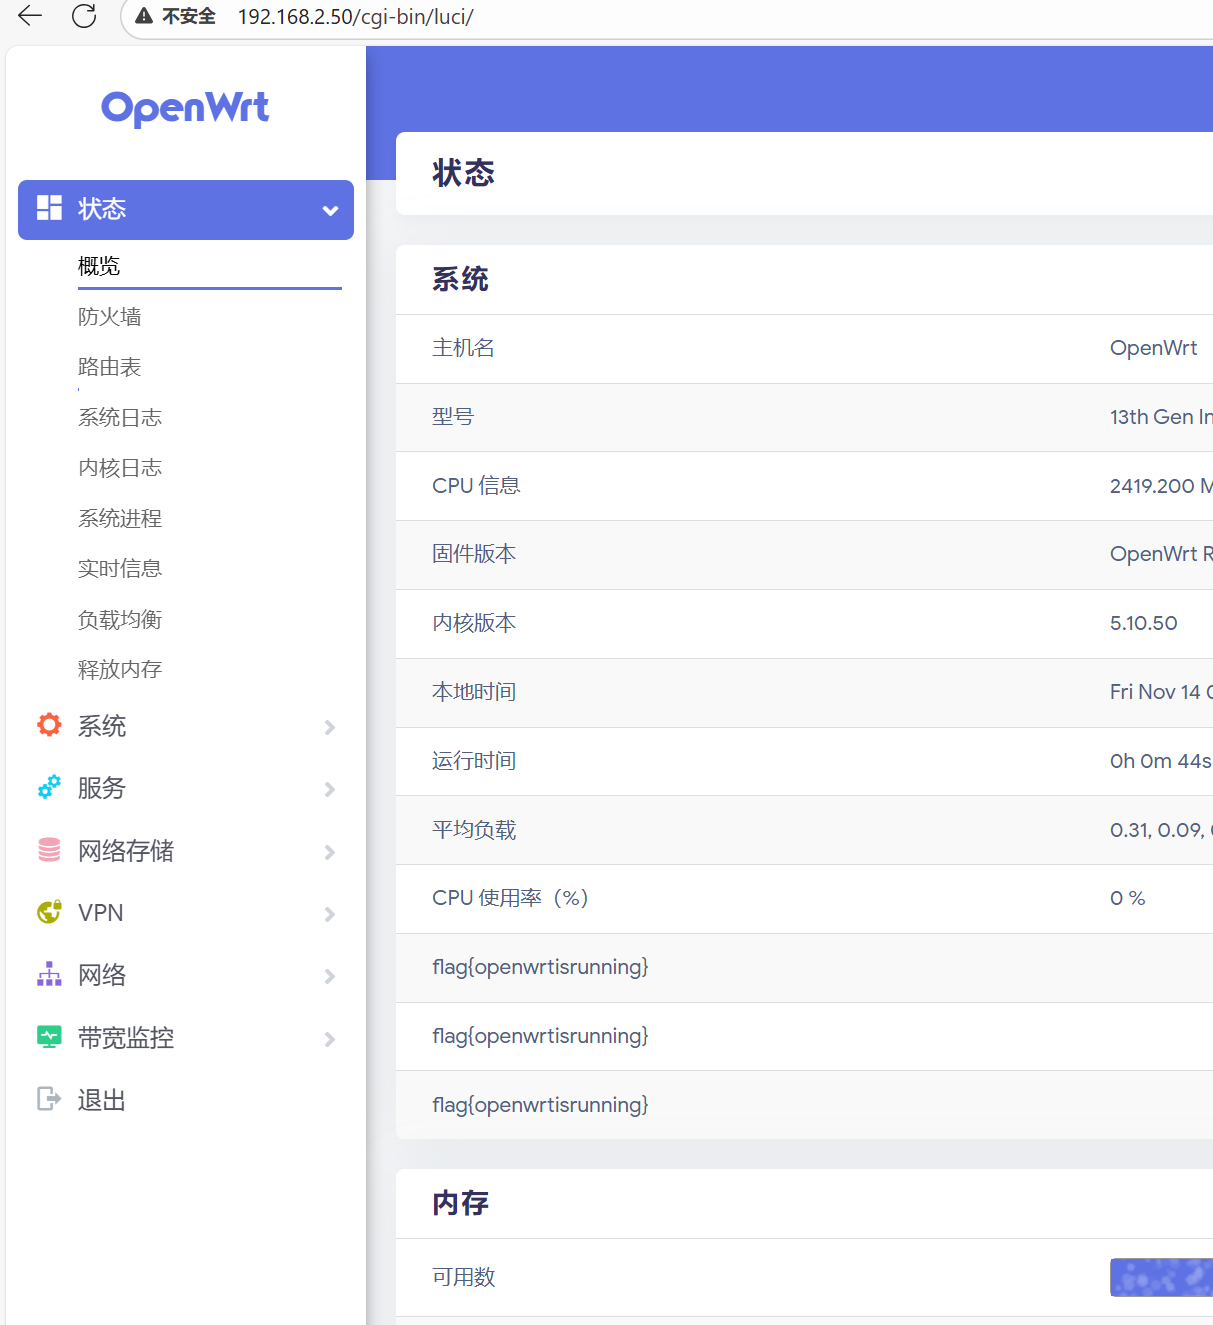Click the 可用数 memory progress bar
This screenshot has width=1213, height=1325.
coord(1160,1277)
